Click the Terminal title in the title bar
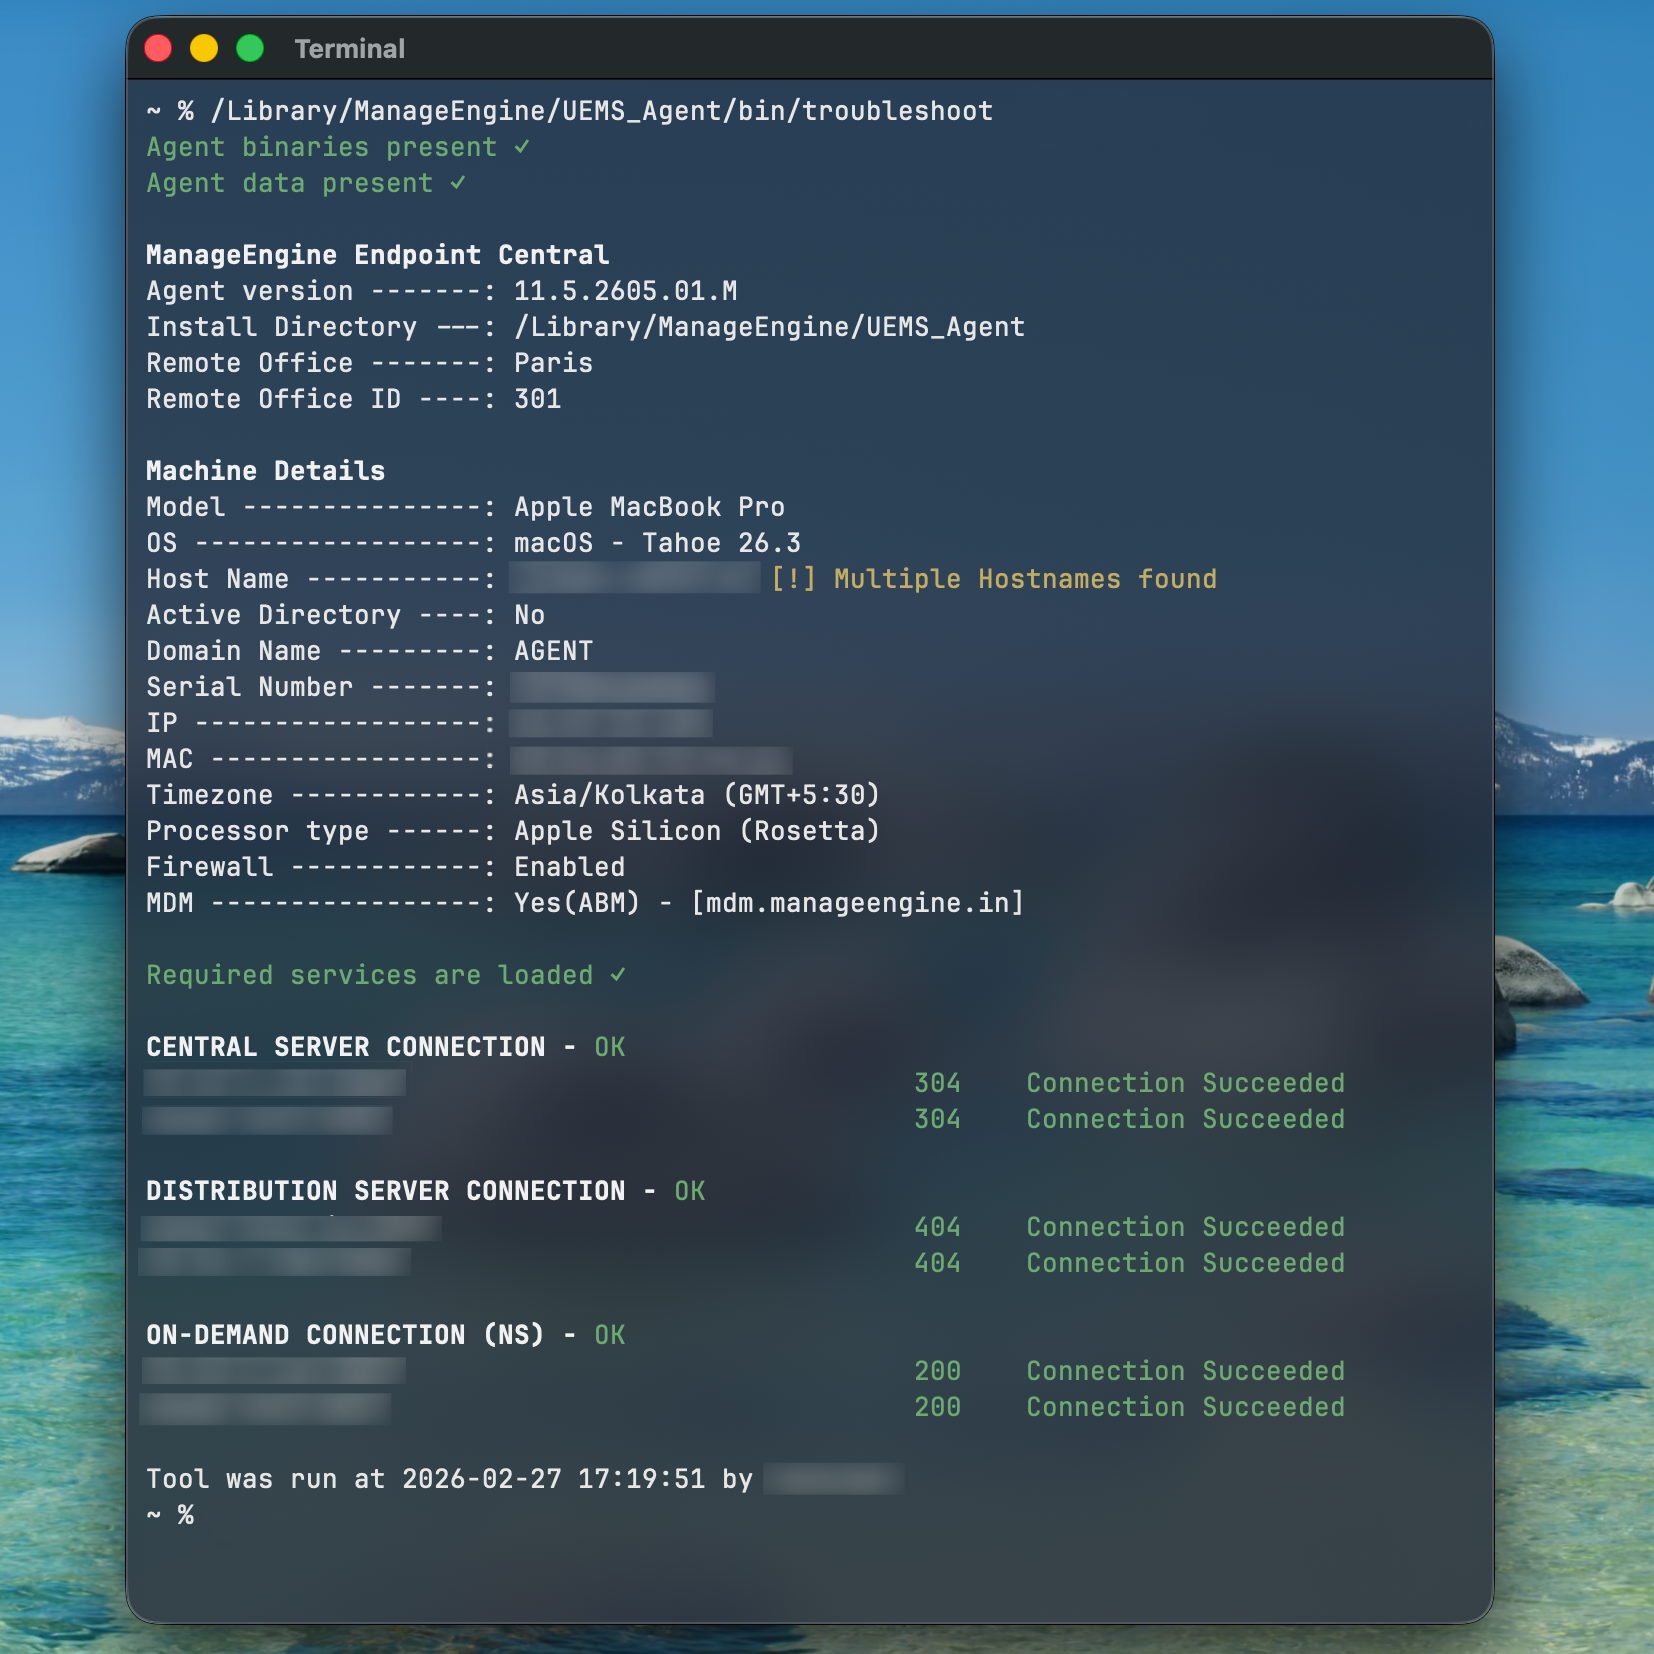Viewport: 1654px width, 1654px height. [349, 48]
